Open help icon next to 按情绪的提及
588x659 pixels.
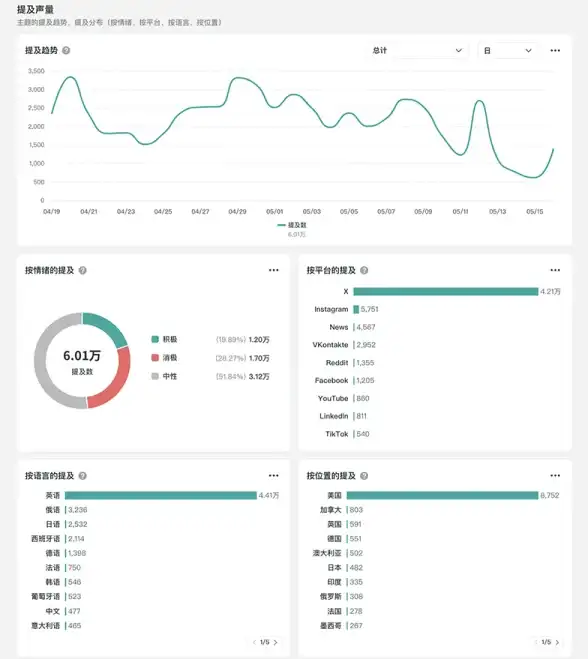[83, 270]
